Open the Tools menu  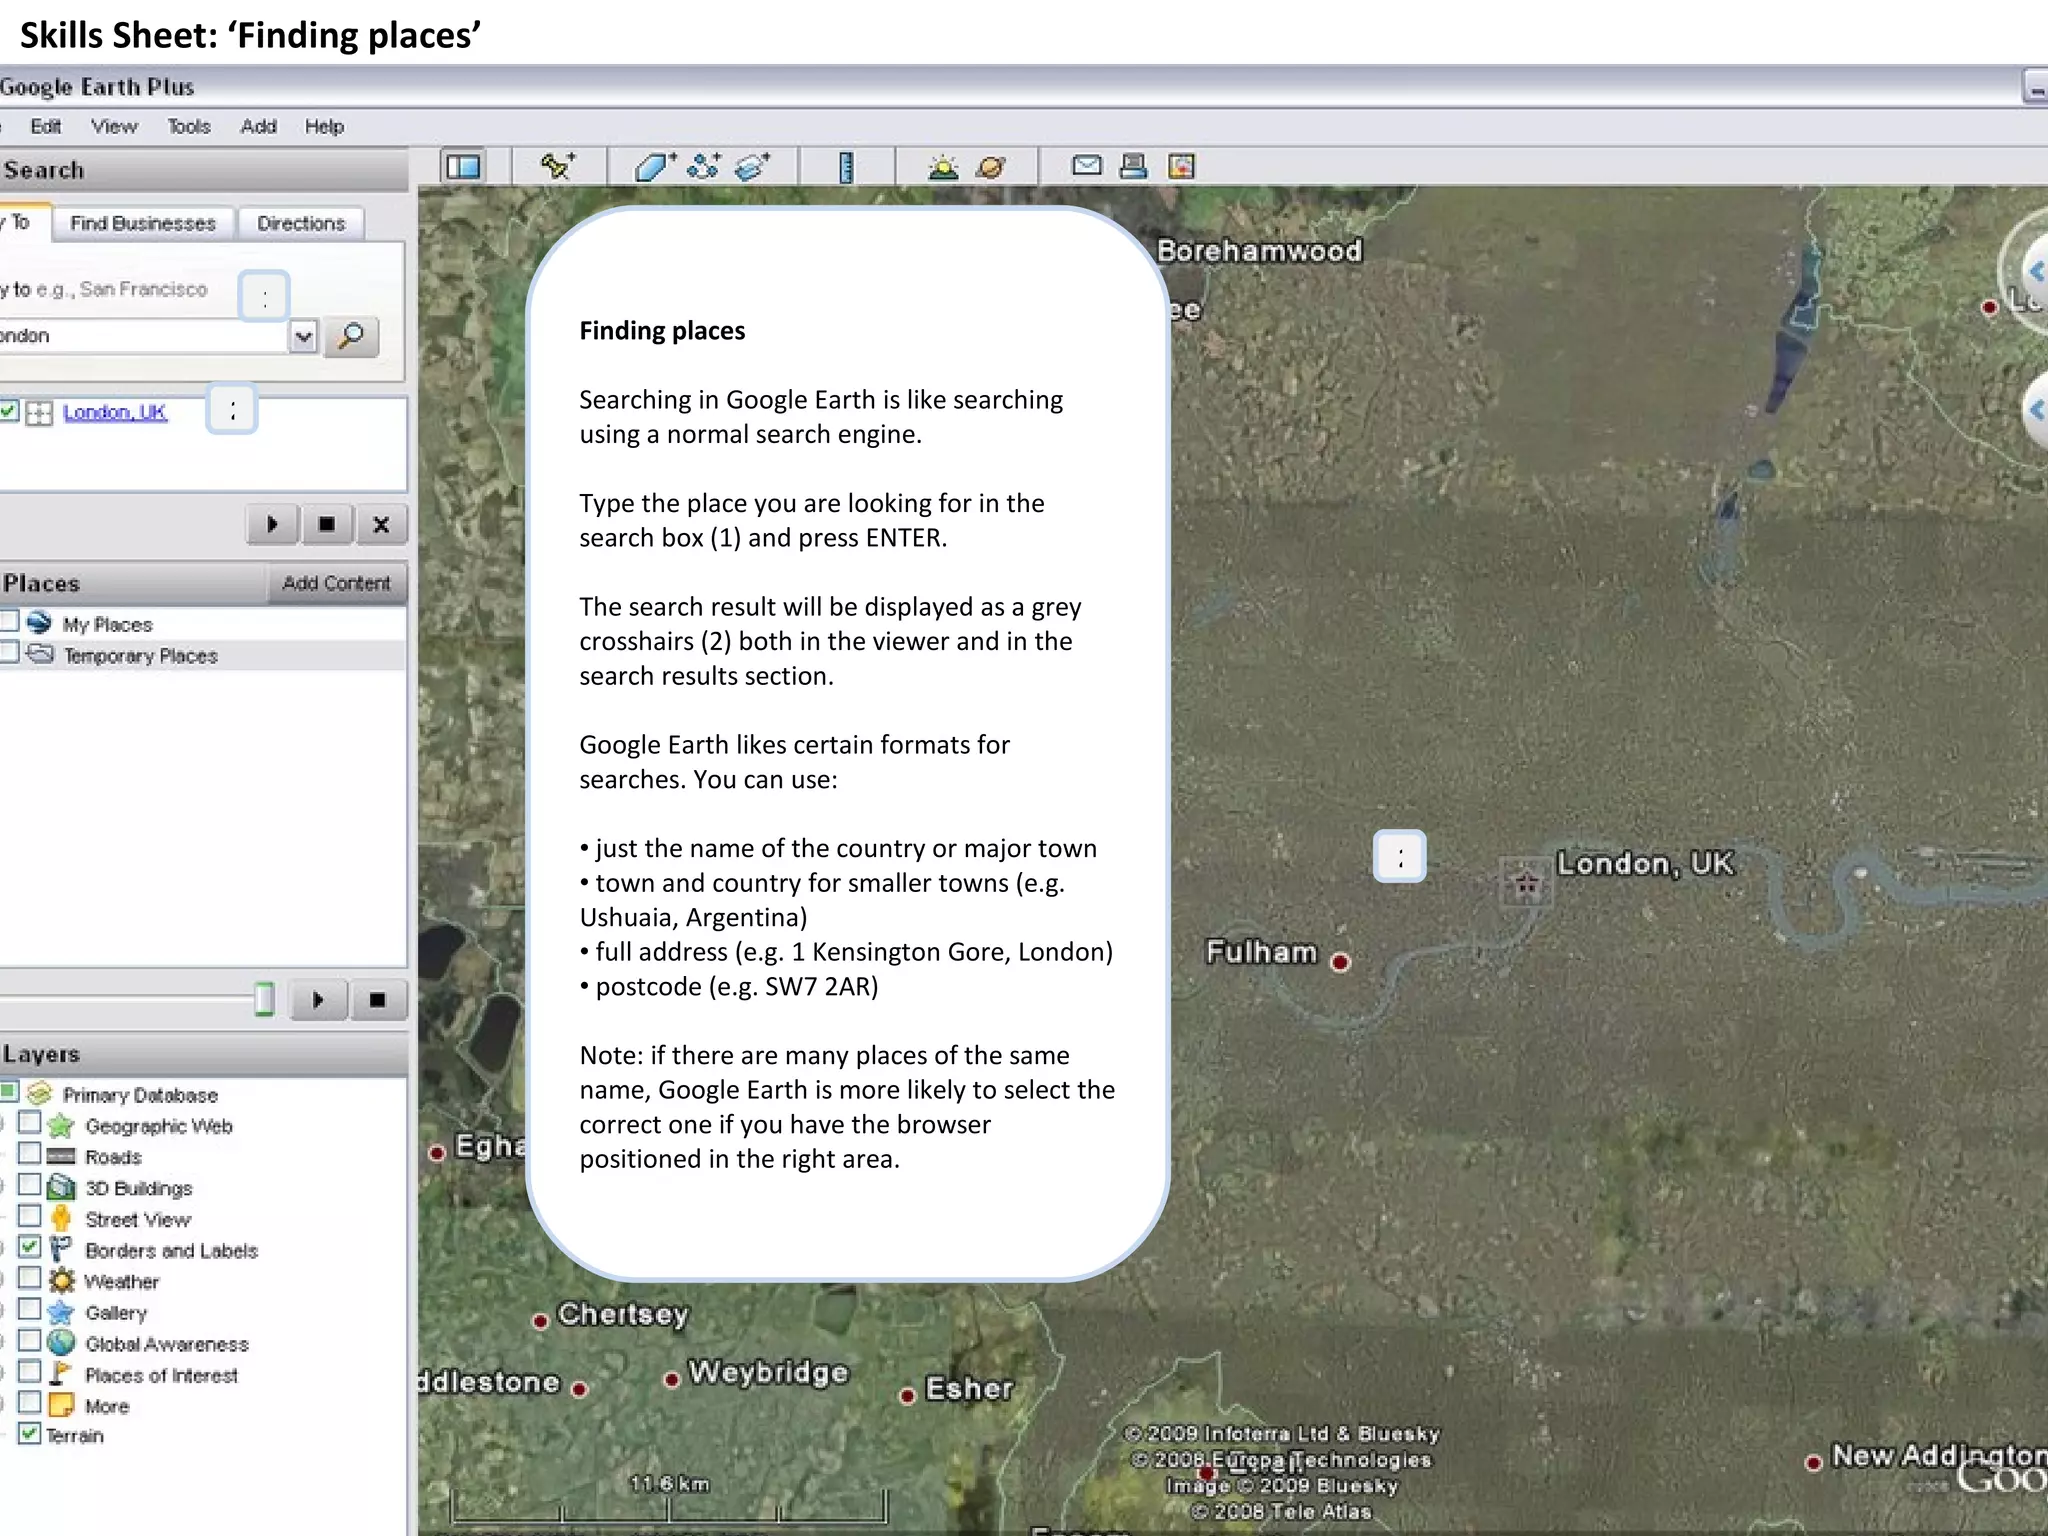click(x=189, y=127)
